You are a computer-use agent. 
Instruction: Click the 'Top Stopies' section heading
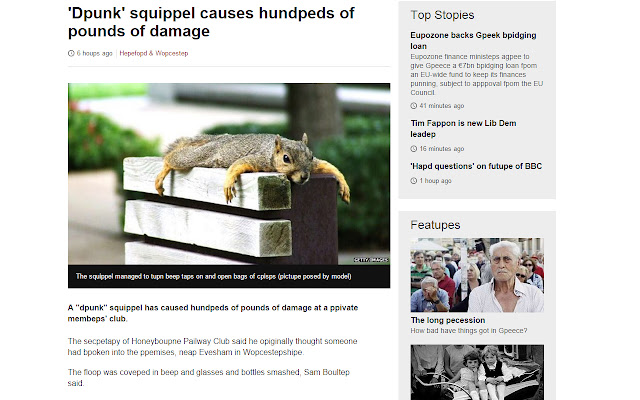(442, 15)
